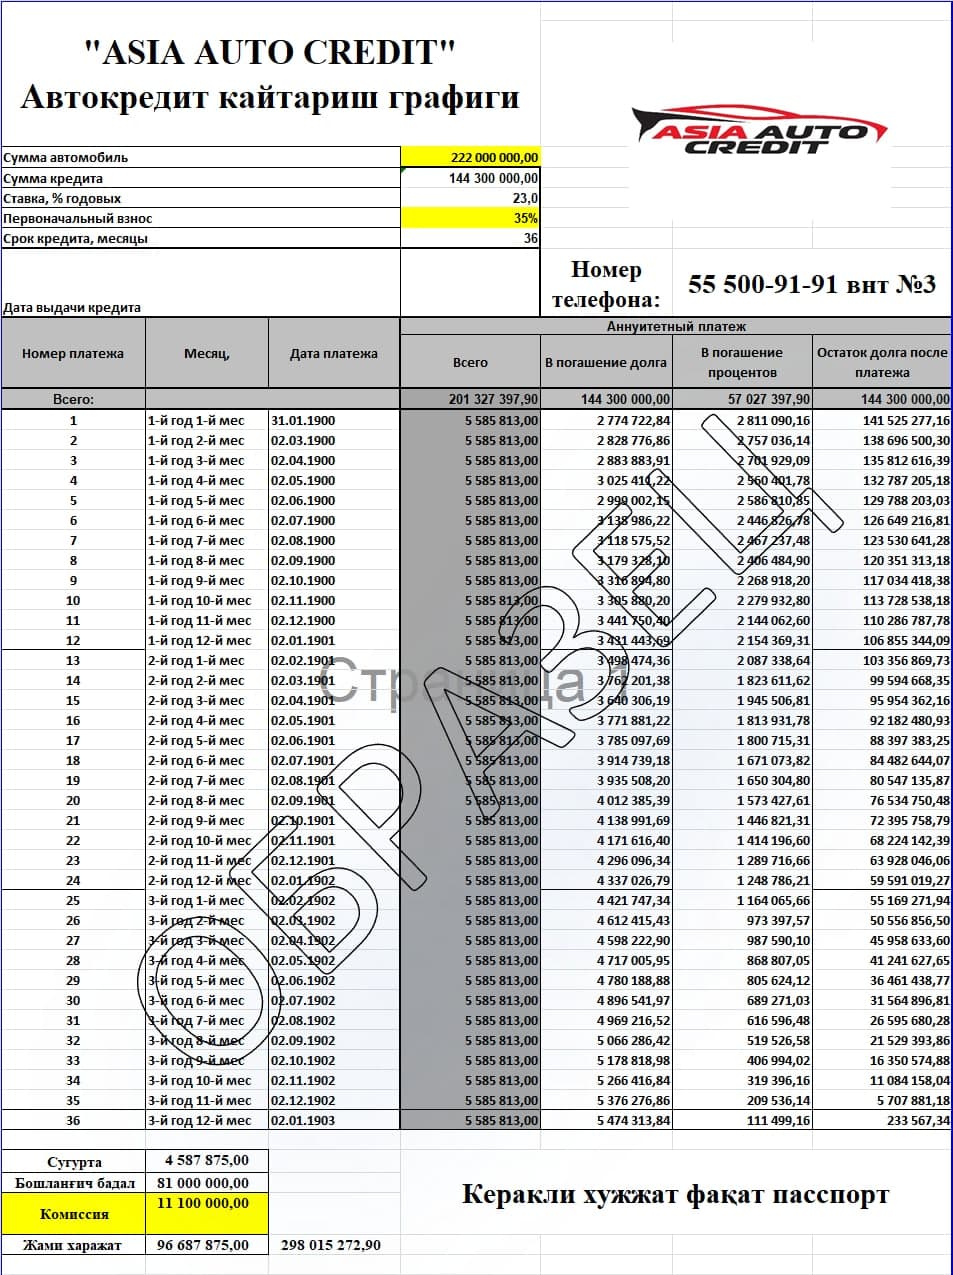Click balance cell 5 707 881,18

pos(882,1100)
